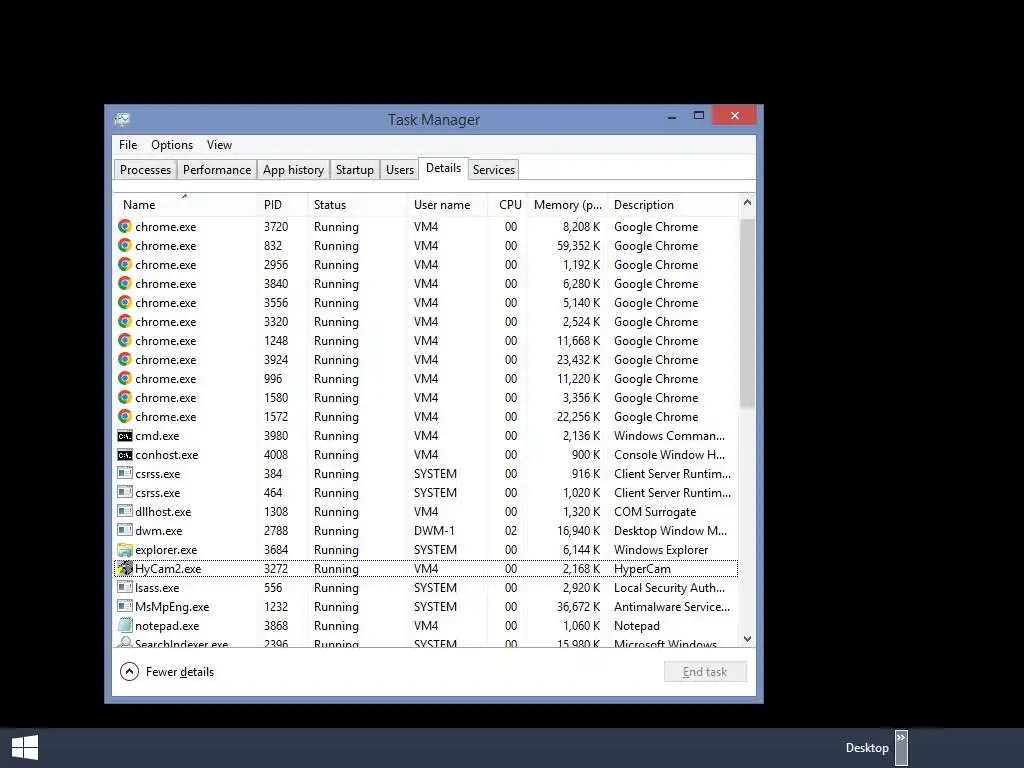Select the conhost.exe process name
Screen dimensions: 1024x768
[x=167, y=455]
